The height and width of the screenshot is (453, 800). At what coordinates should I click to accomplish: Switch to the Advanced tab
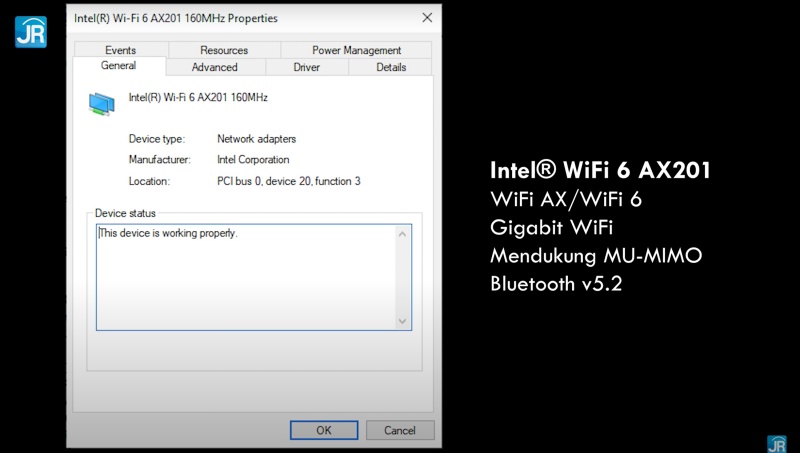click(215, 67)
